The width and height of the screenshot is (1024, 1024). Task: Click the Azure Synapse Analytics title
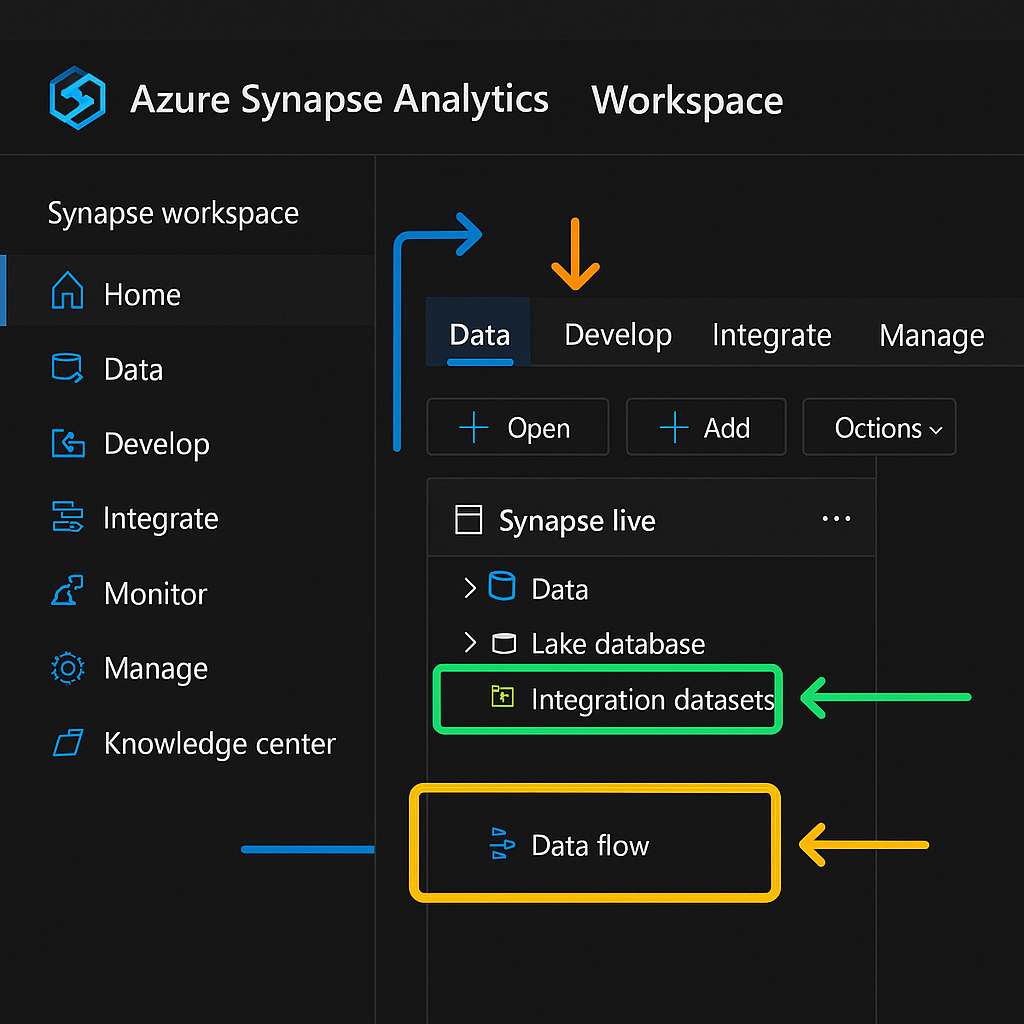pos(339,100)
